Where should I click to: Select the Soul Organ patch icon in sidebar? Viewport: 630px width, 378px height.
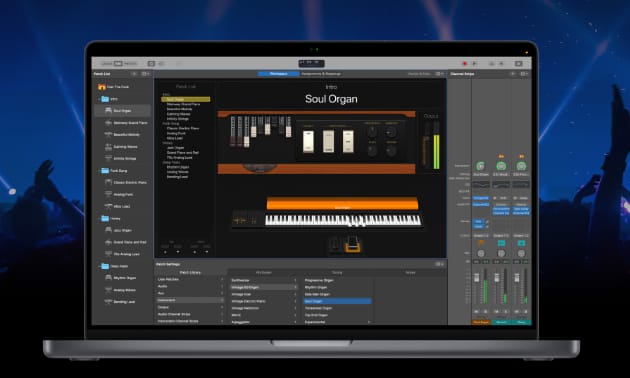108,110
